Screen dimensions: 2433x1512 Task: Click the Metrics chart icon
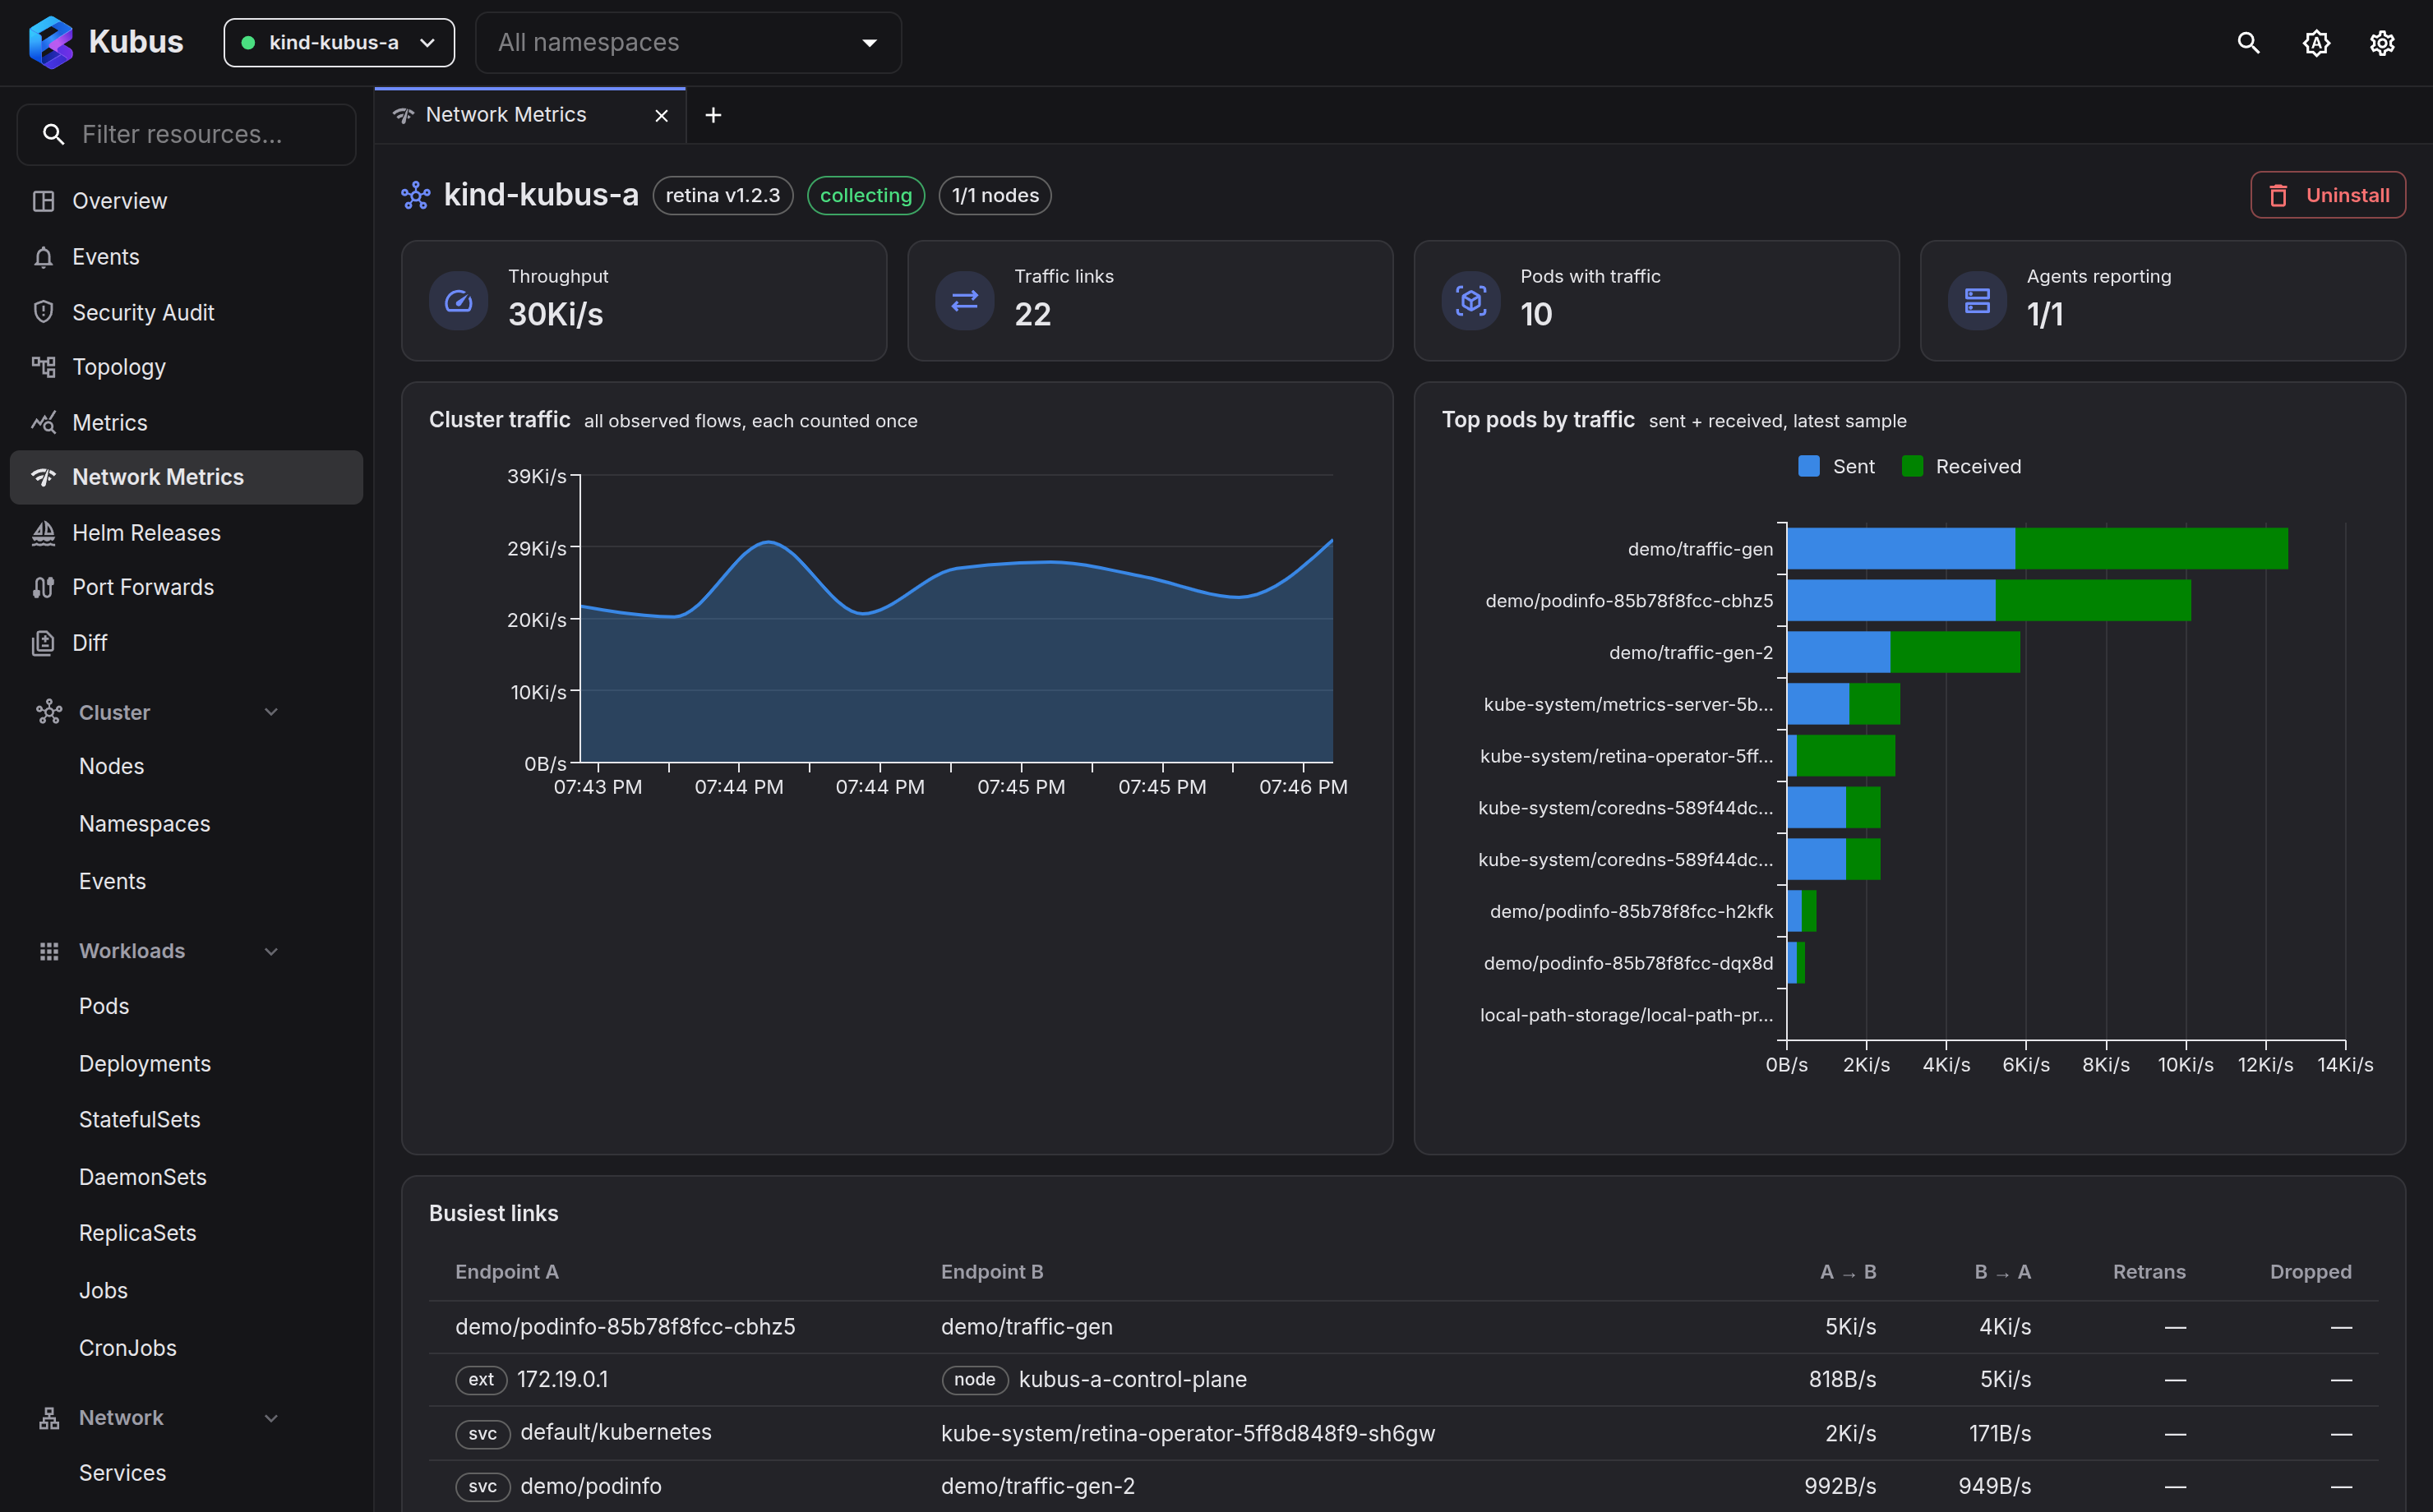[43, 422]
